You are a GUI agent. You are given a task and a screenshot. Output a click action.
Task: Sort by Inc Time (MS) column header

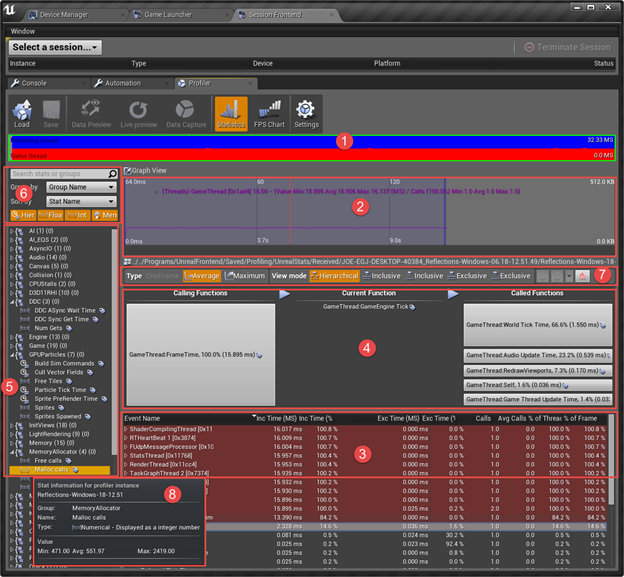click(276, 419)
